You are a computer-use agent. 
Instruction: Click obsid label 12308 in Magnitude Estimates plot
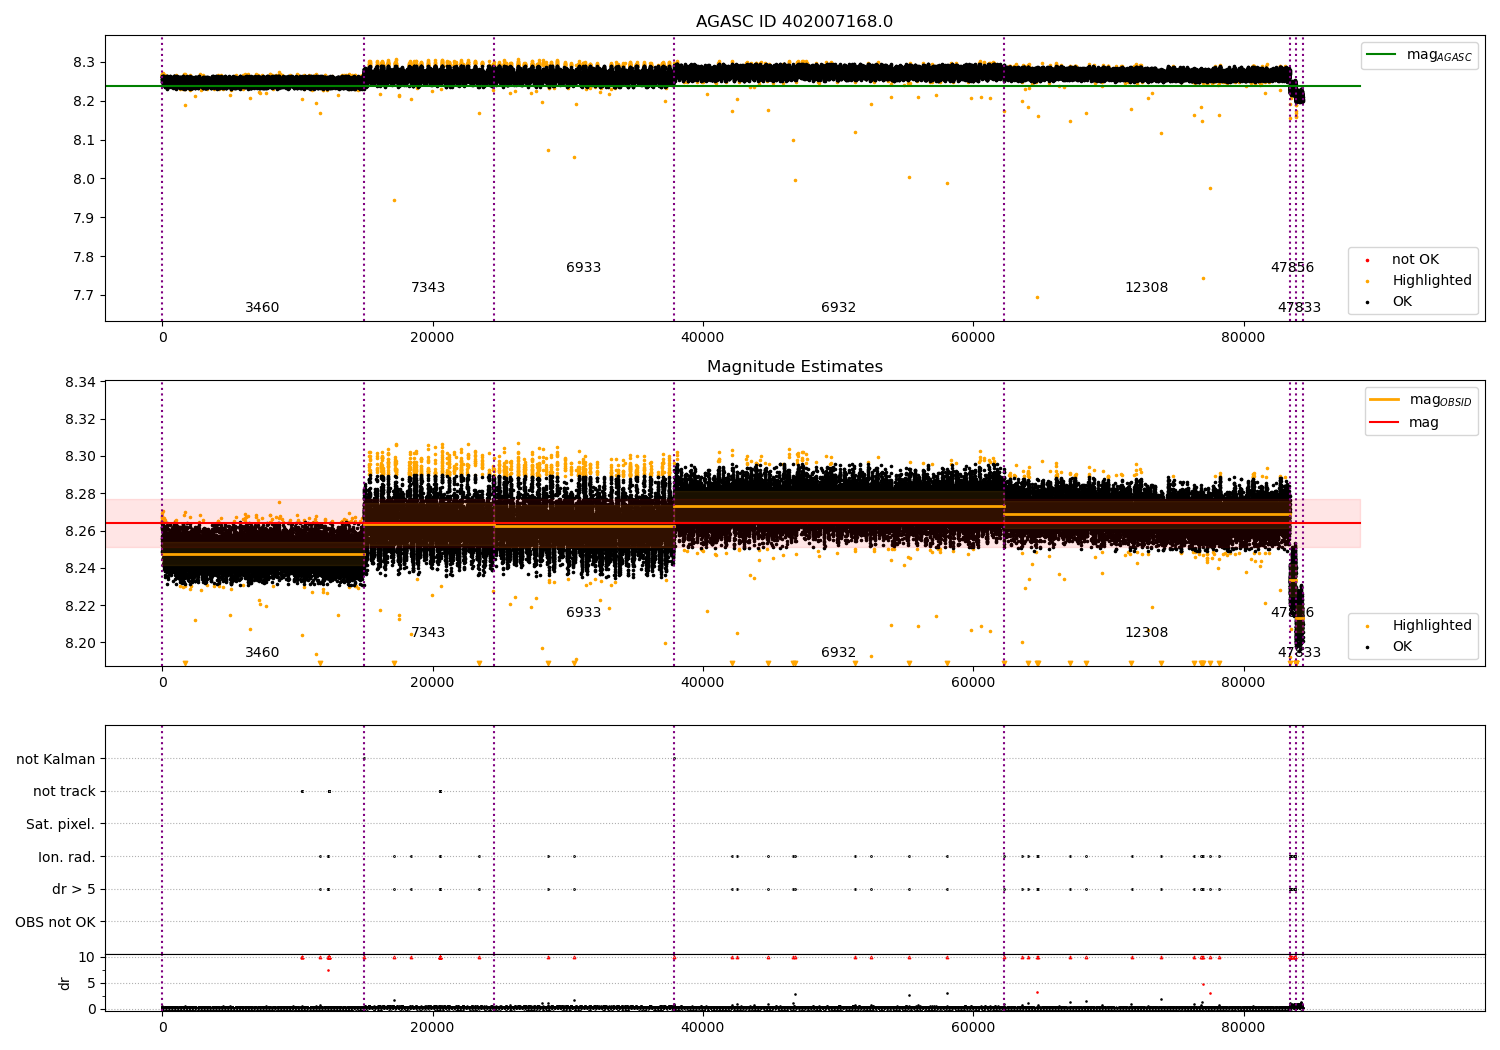[1146, 633]
